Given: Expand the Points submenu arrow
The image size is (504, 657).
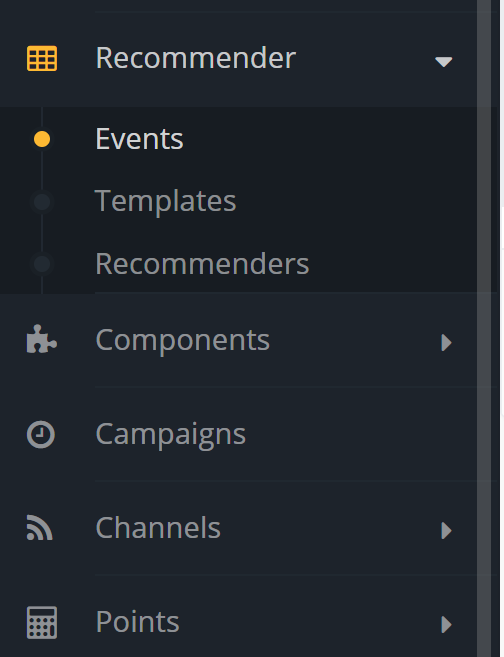Looking at the screenshot, I should (447, 624).
